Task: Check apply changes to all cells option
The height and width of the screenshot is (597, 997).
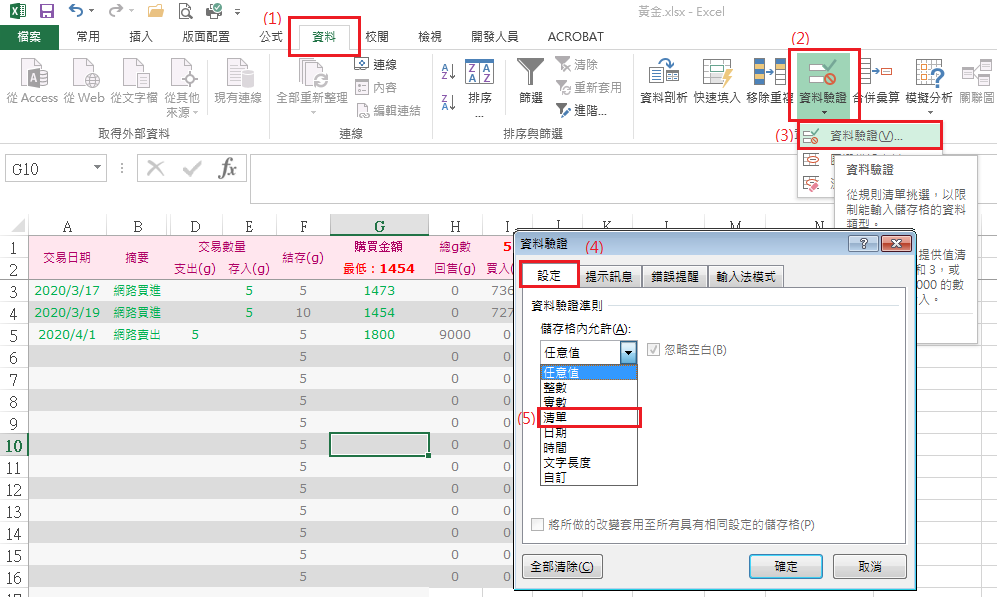Action: 537,525
